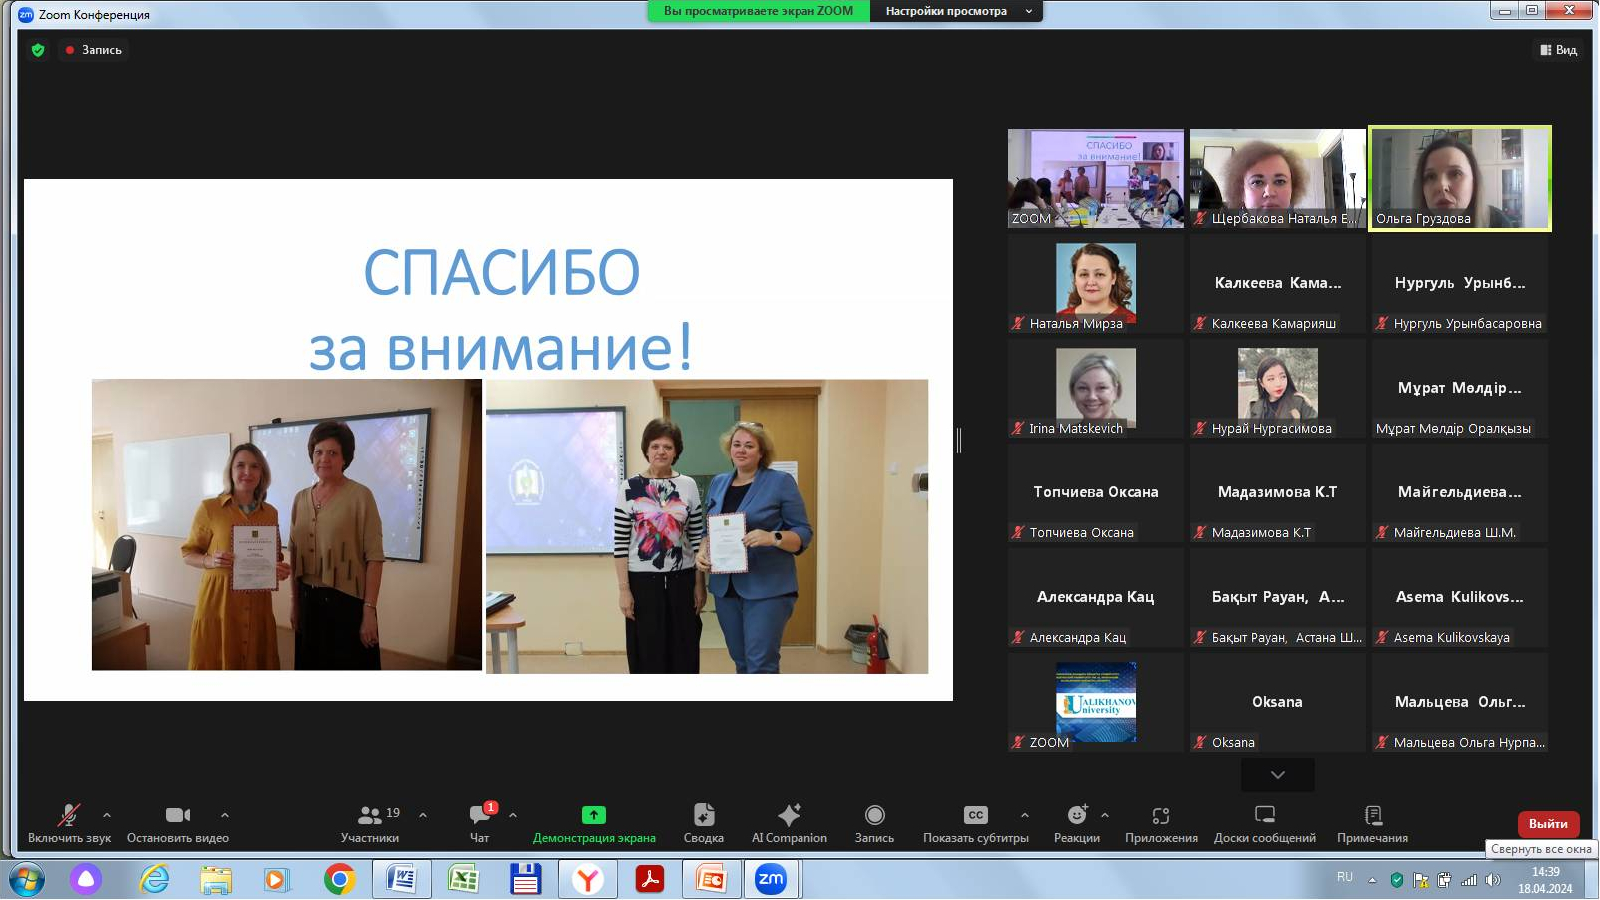Click the green Демонстрация экрана share icon

594,815
